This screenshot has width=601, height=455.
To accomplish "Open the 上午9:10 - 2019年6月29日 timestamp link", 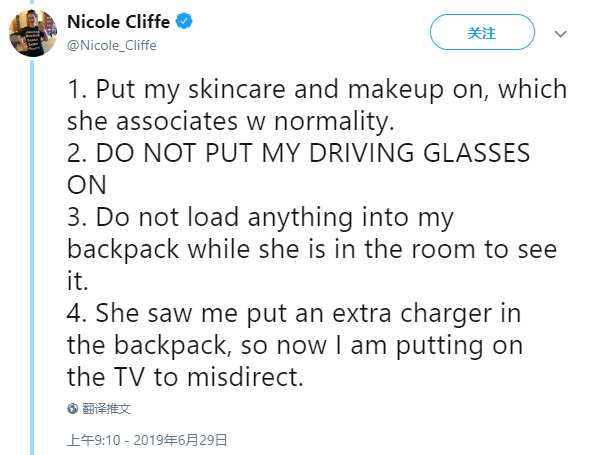I will click(146, 438).
